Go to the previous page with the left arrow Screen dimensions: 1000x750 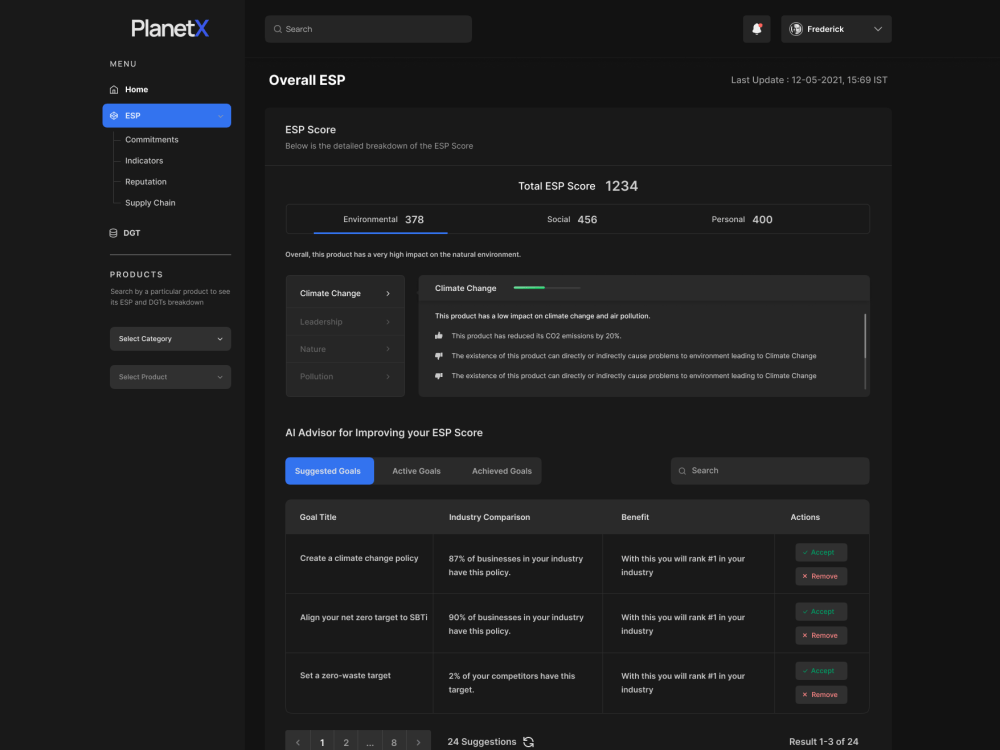tap(298, 742)
